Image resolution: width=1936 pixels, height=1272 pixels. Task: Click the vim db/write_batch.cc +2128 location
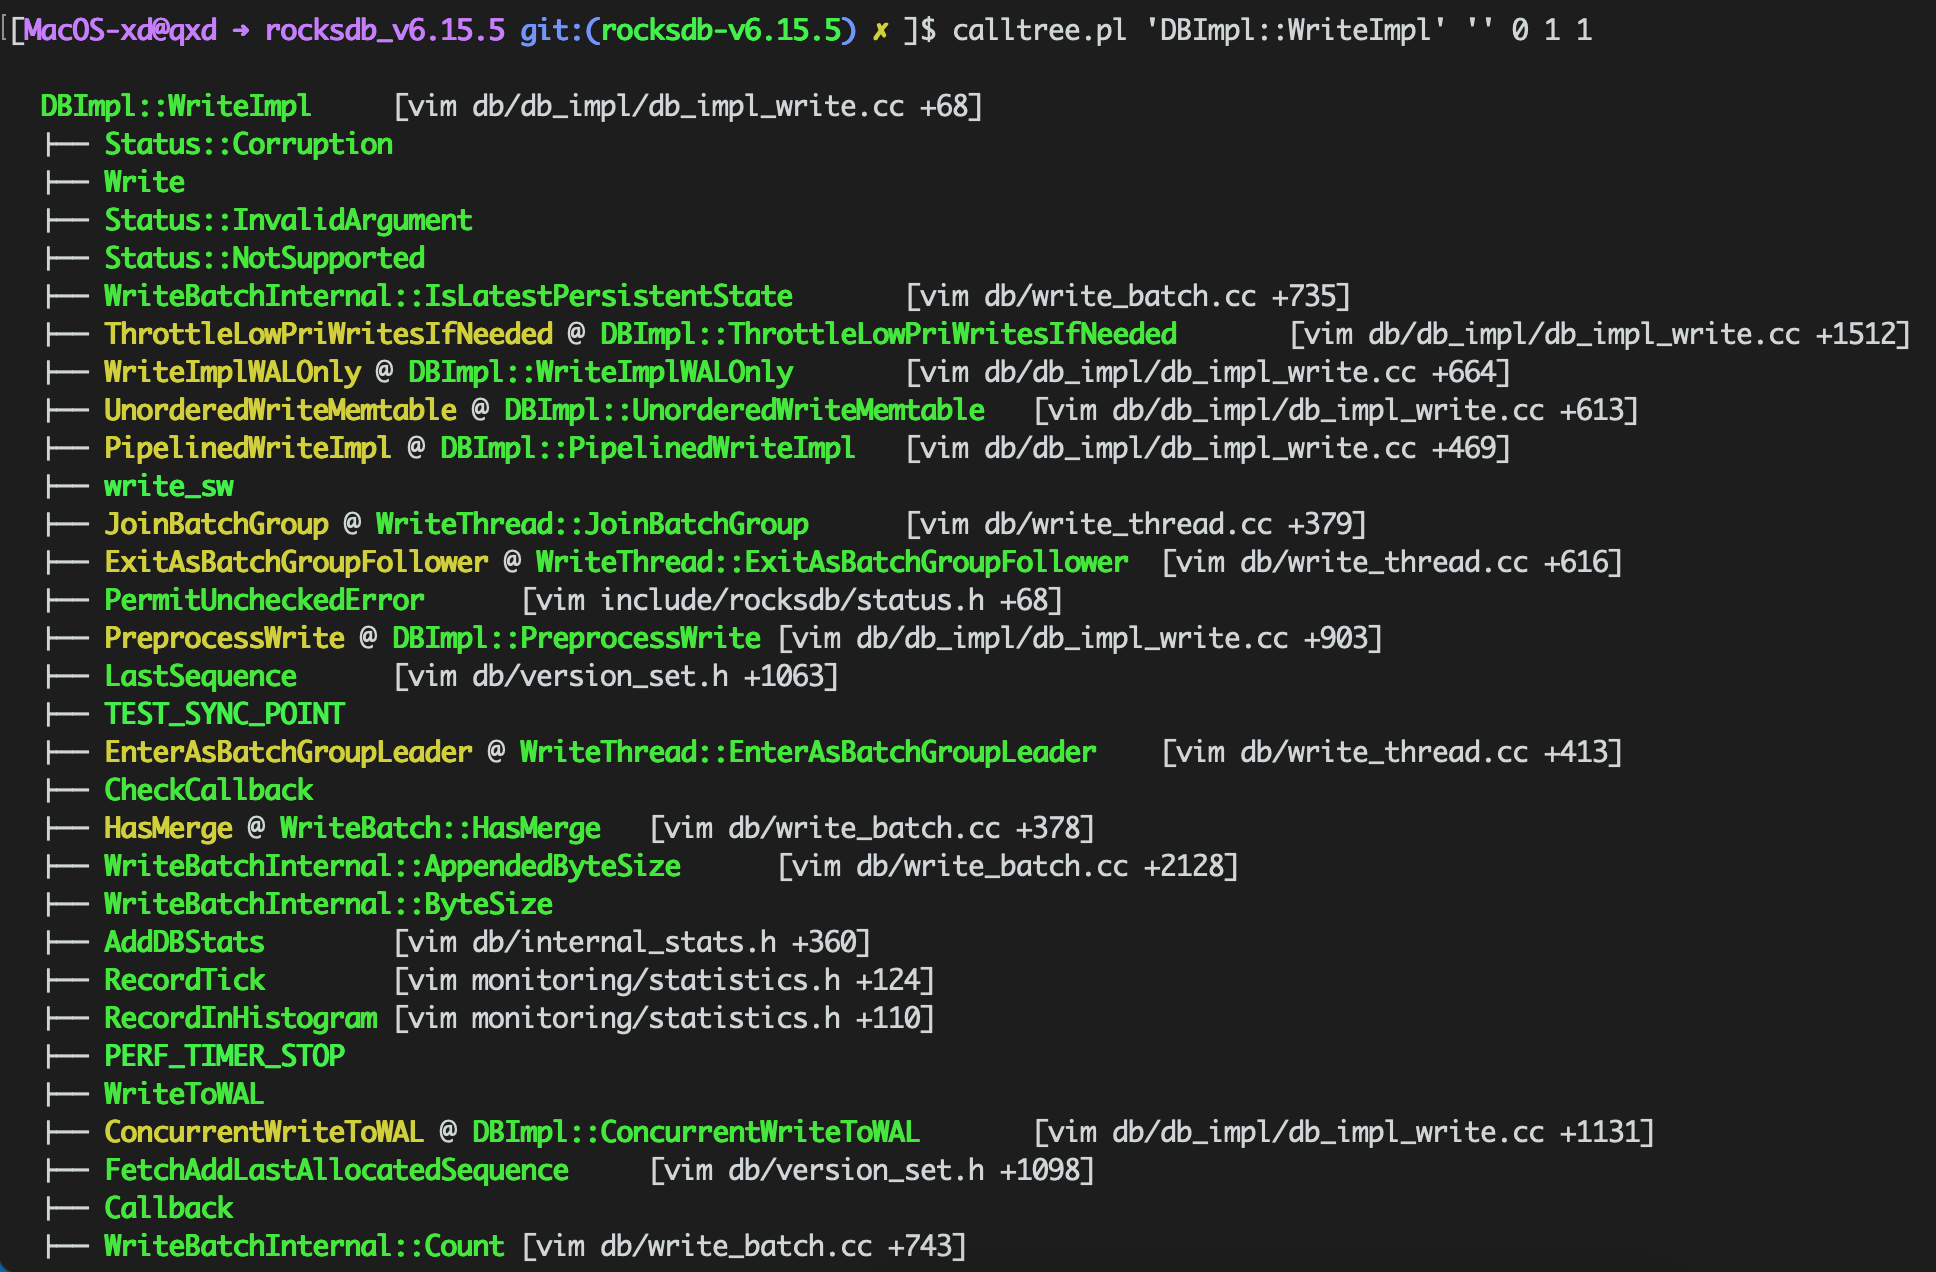[1008, 866]
